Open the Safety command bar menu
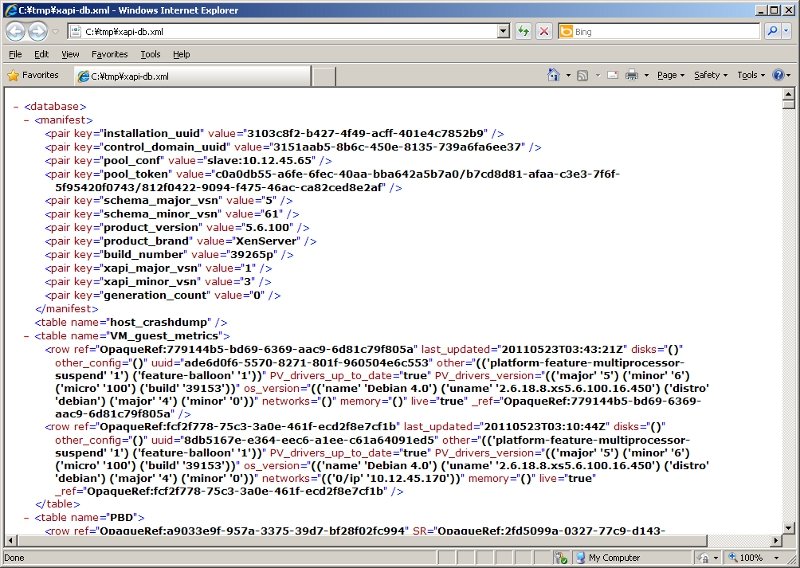Screen dimensions: 800x568 tap(710, 76)
